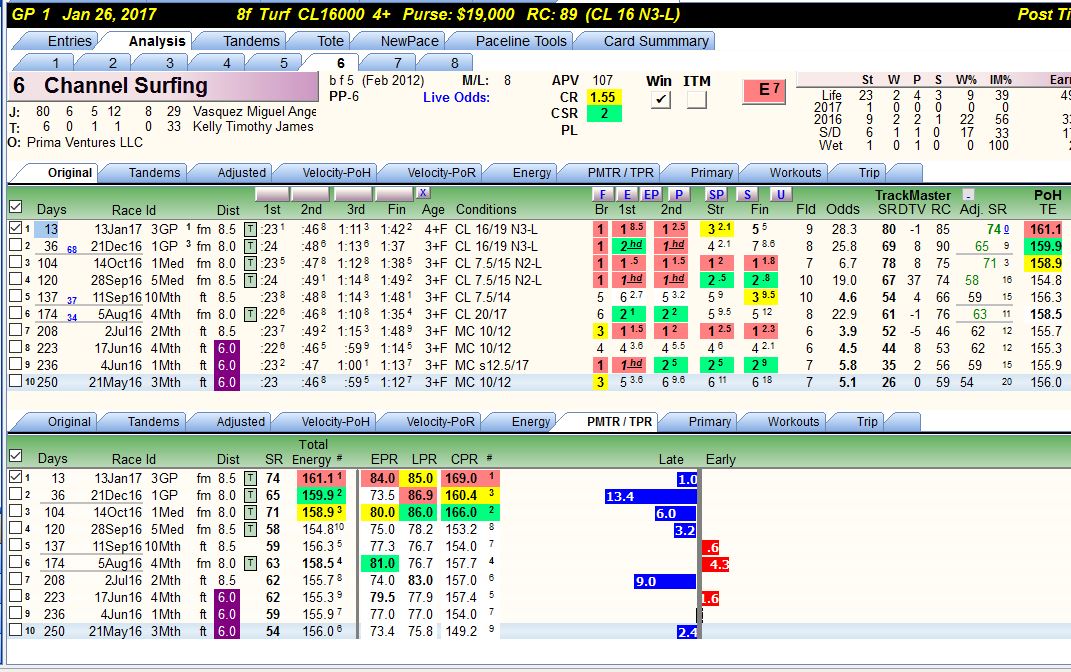Open the NewPace tab
1071x672 pixels.
[x=409, y=41]
